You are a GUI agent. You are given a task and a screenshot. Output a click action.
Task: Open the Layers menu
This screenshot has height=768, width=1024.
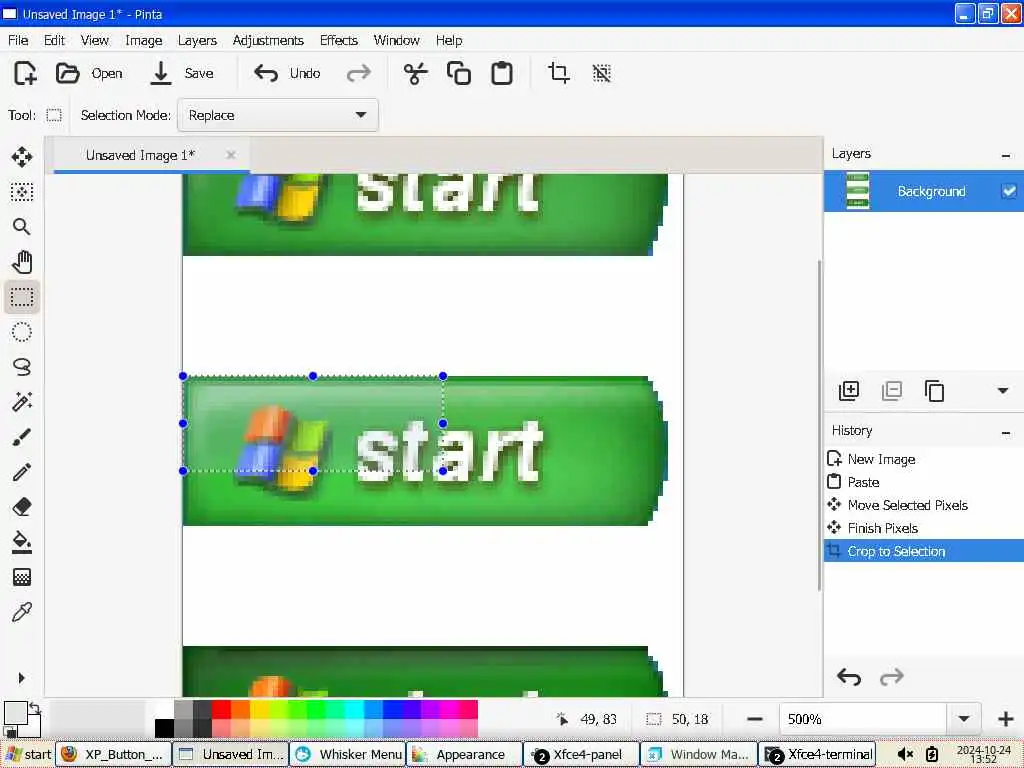197,40
